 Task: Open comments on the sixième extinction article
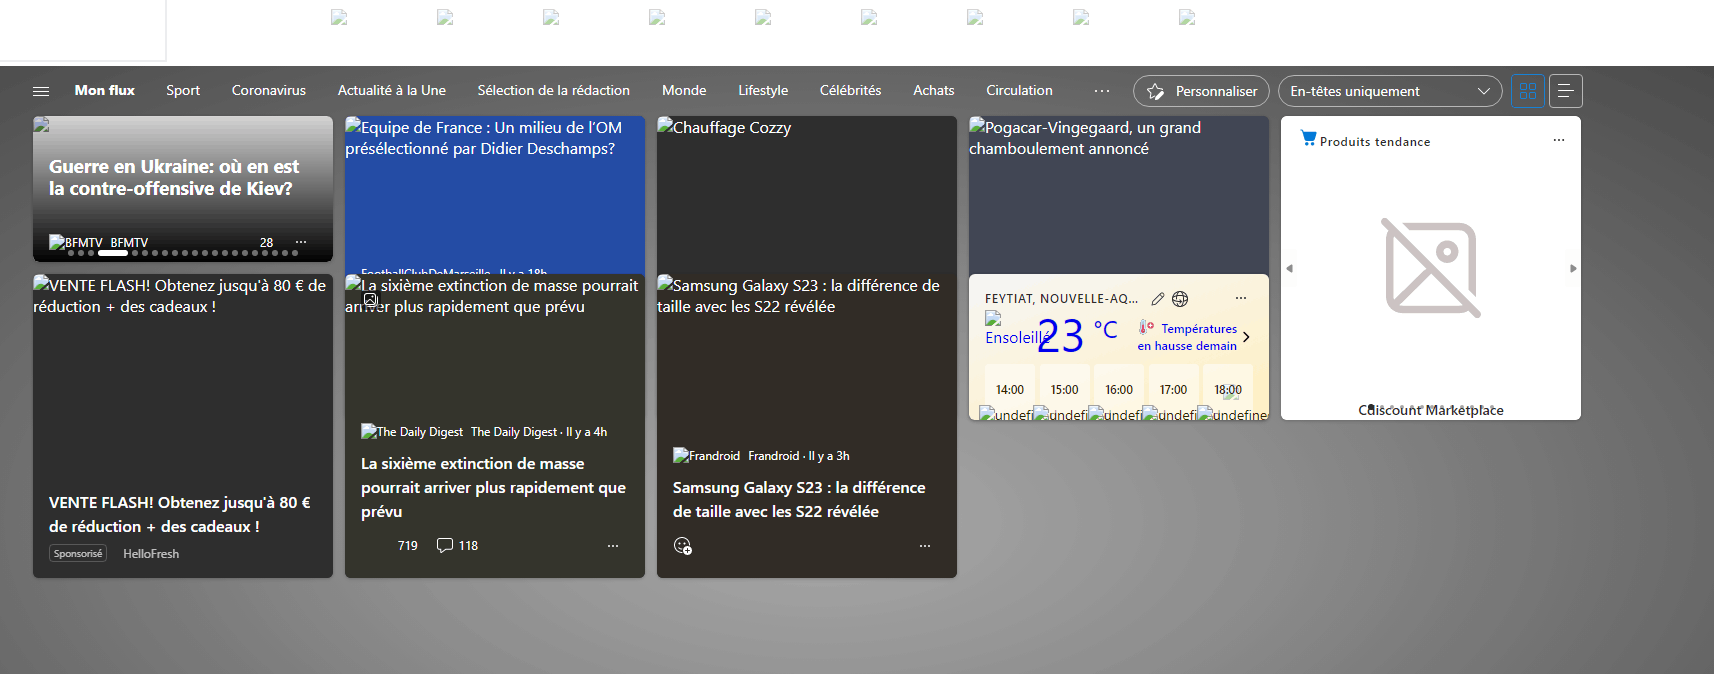(x=457, y=545)
